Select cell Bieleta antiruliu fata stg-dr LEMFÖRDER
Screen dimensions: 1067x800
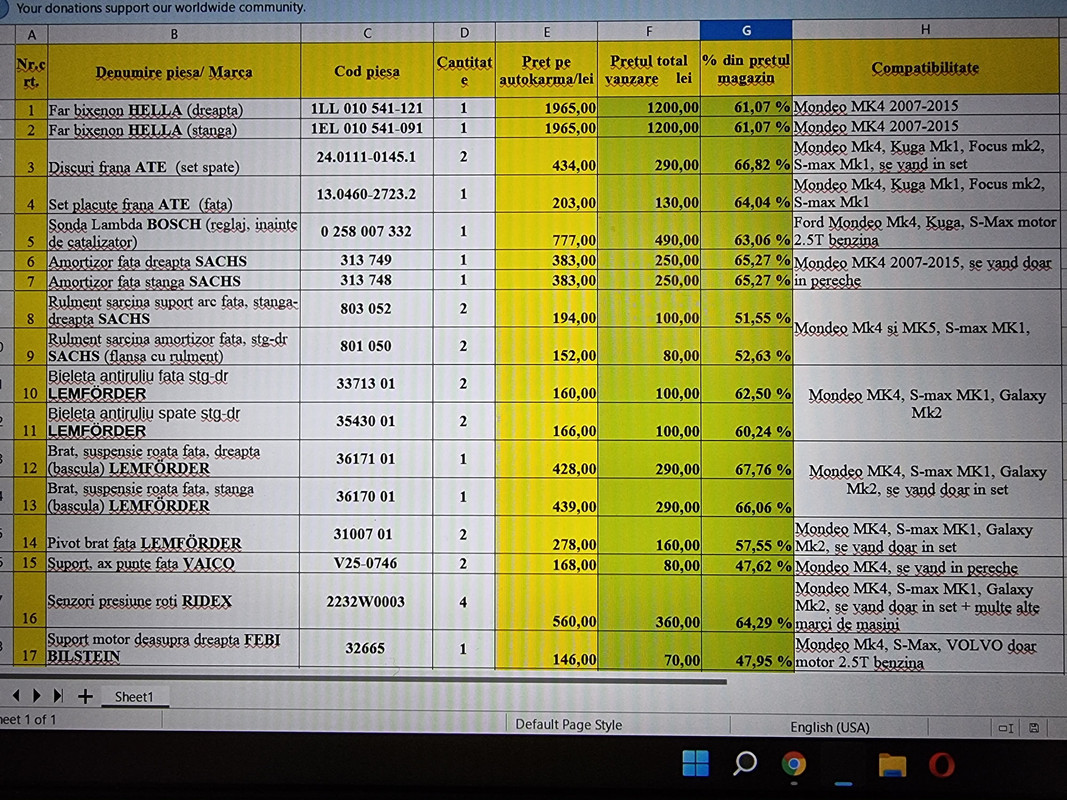click(174, 384)
